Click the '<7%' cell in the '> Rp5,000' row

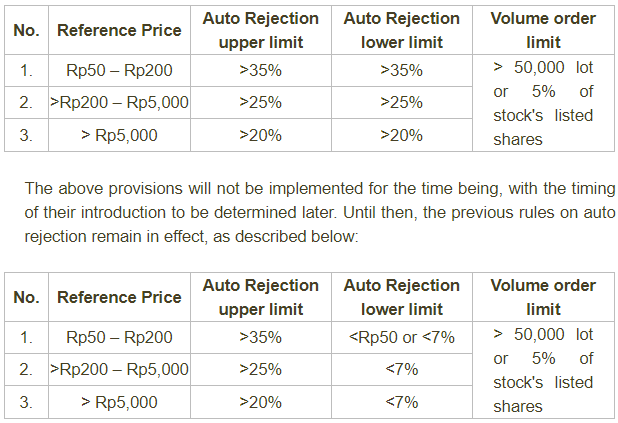coord(402,402)
